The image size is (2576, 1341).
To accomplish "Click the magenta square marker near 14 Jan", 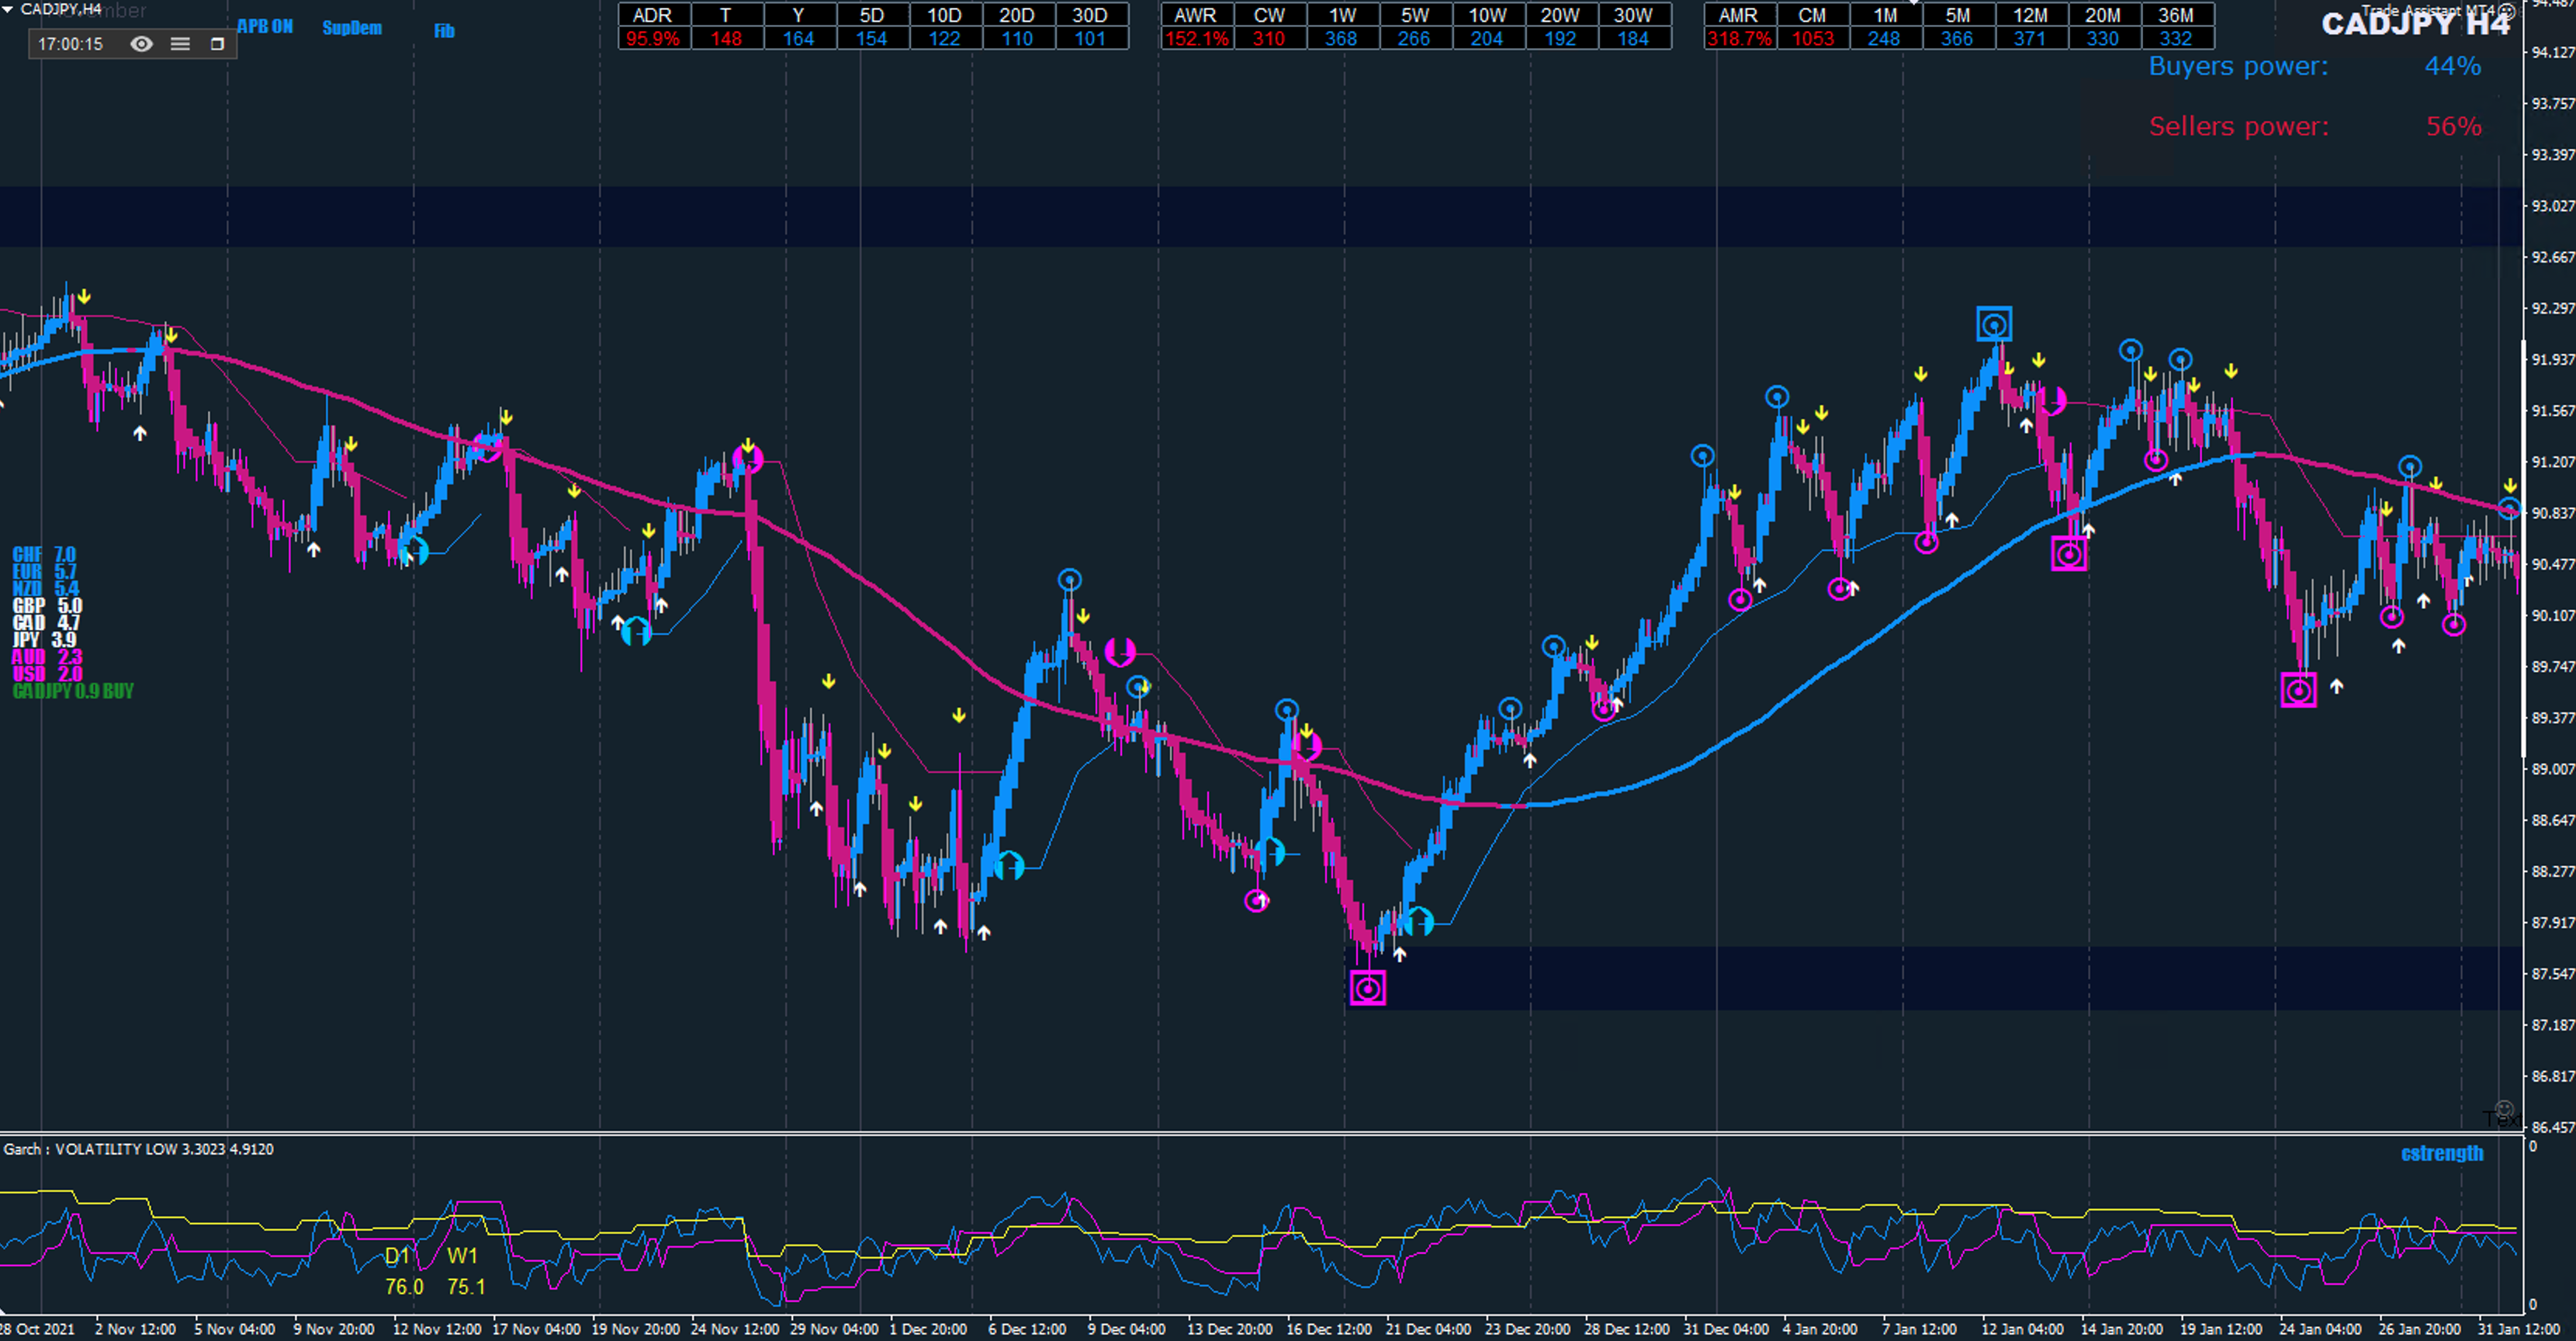I will (2069, 554).
